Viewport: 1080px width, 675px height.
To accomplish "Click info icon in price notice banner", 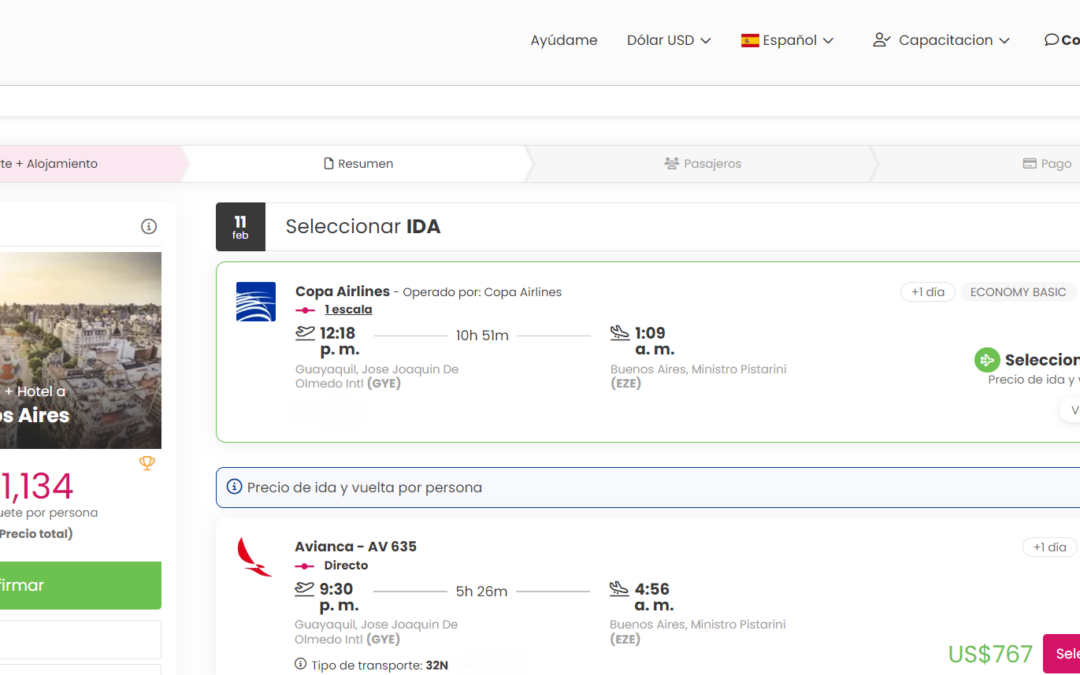I will coord(234,487).
